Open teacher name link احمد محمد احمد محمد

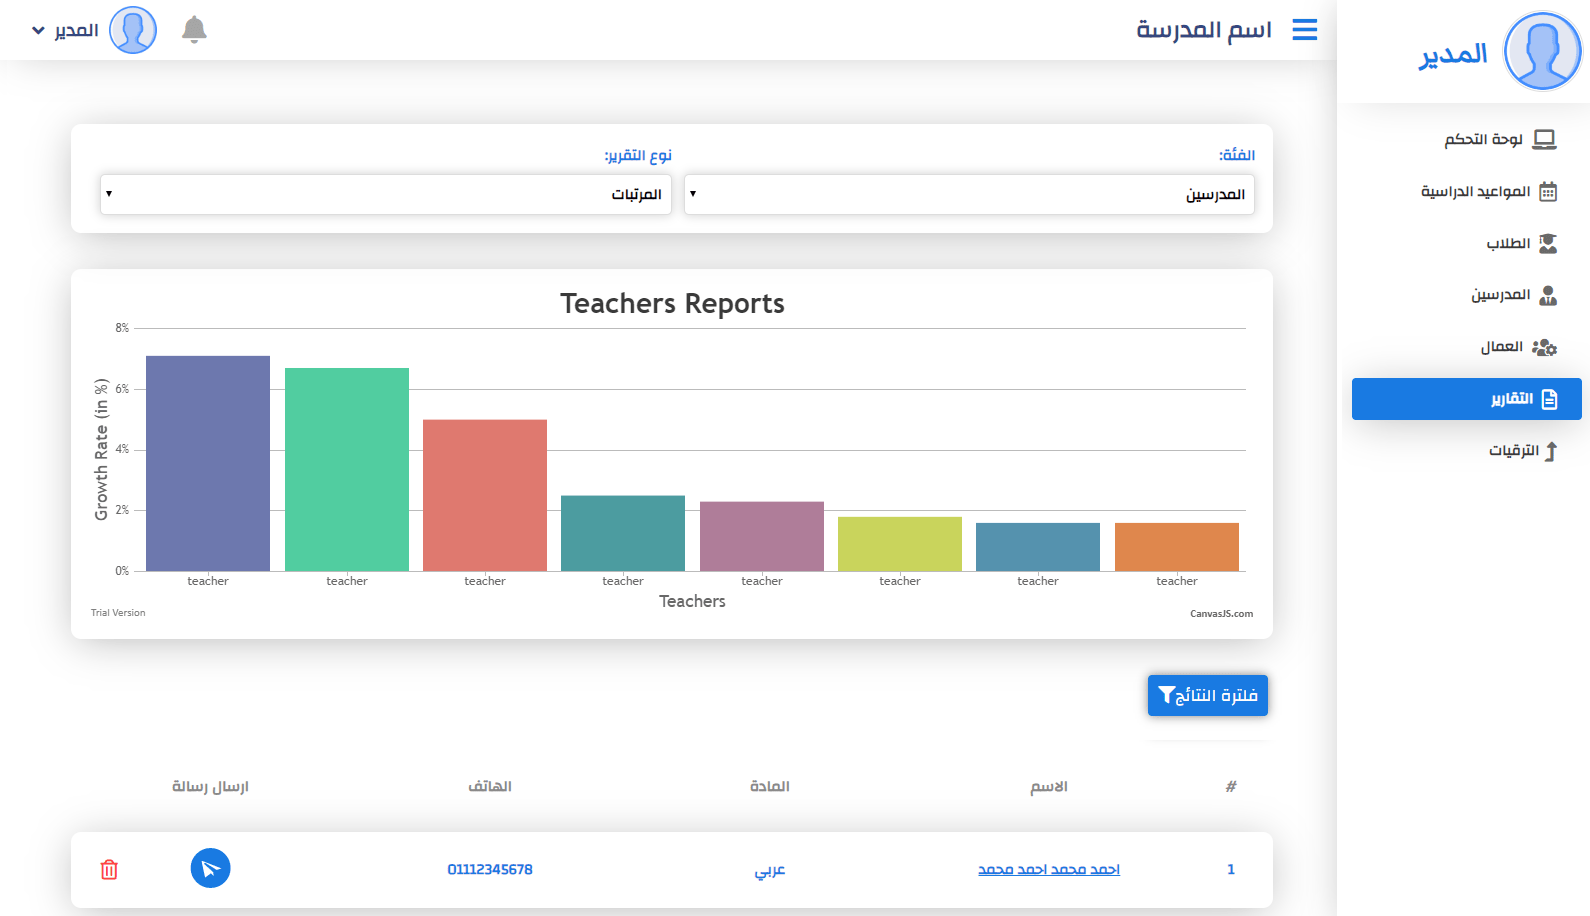point(1048,869)
